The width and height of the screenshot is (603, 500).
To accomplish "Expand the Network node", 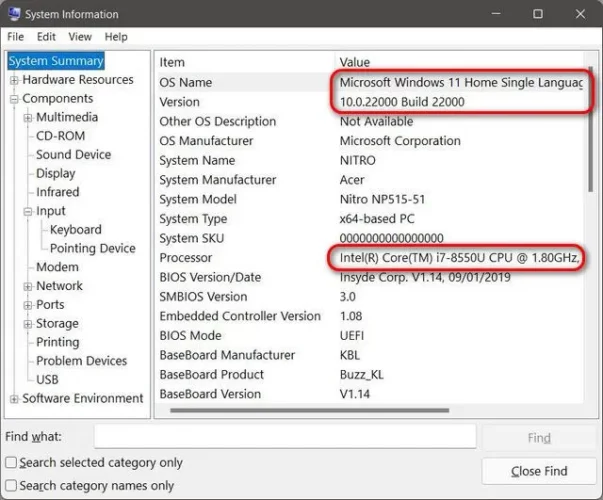I will click(28, 287).
